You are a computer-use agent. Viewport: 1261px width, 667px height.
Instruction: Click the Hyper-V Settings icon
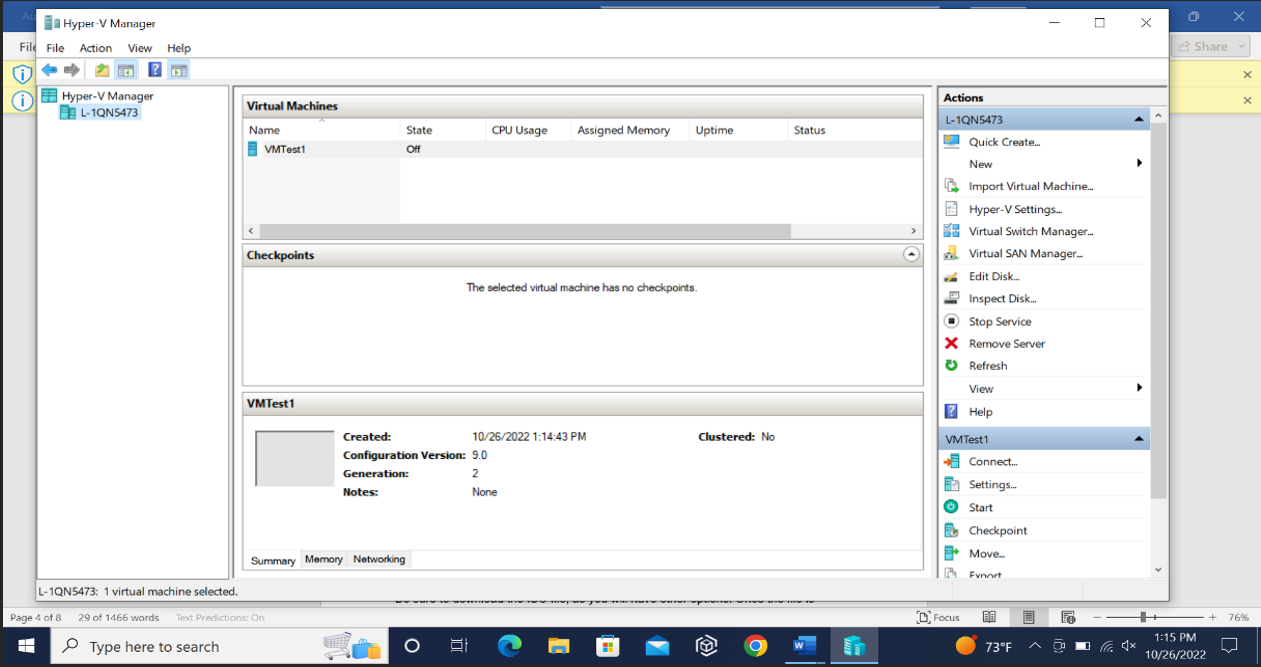click(952, 209)
